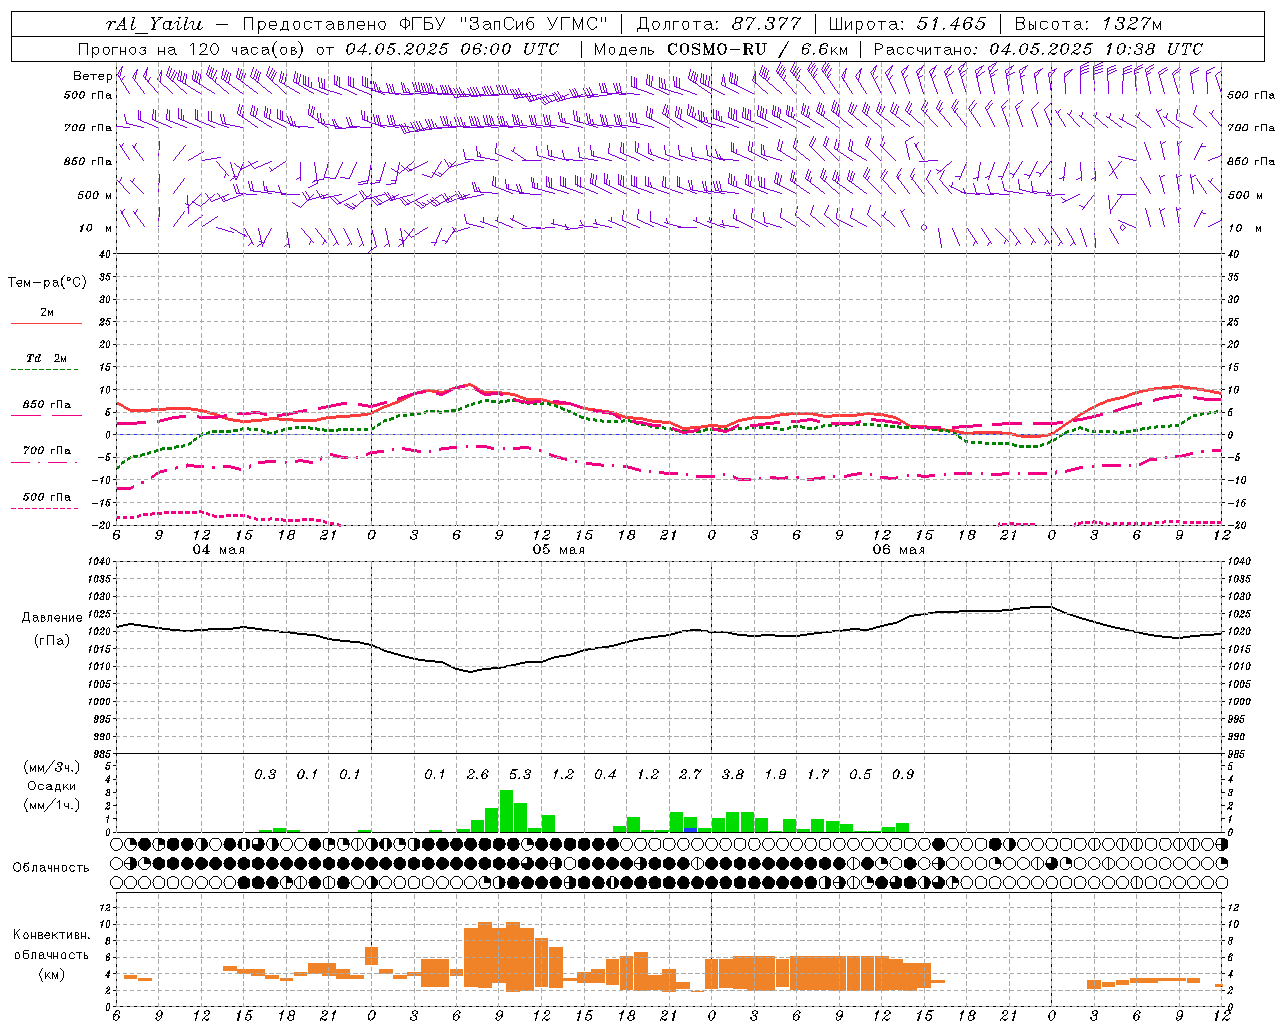This screenshot has height=1024, width=1280.
Task: Click the text "Прогноз на 120 часа(ов)"
Action: (x=193, y=49)
